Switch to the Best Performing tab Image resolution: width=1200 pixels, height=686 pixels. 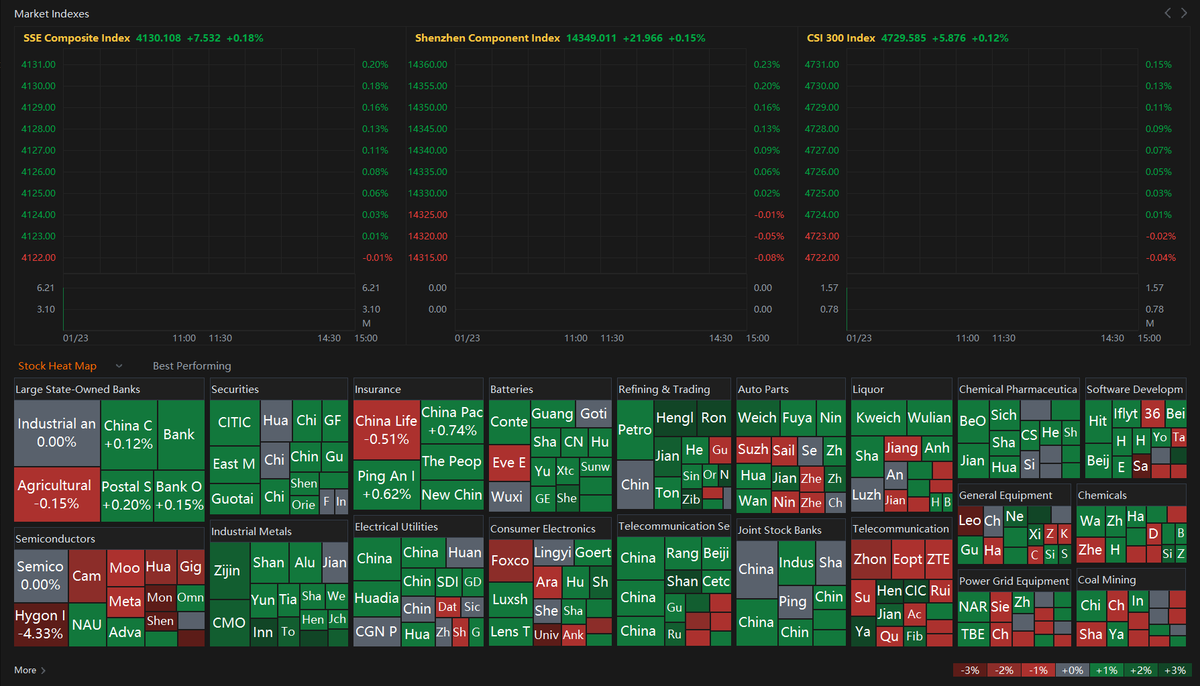(192, 366)
